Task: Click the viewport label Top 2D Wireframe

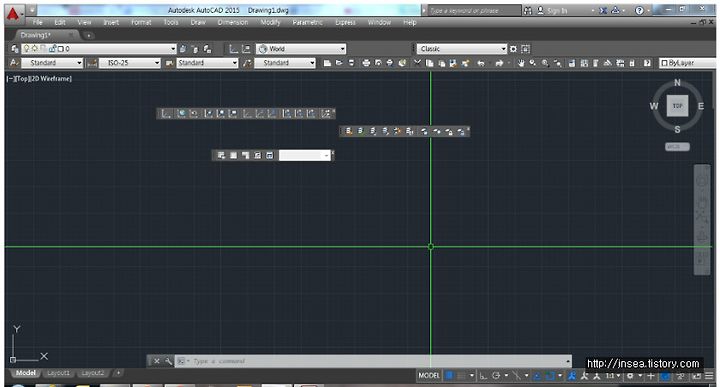Action: point(39,79)
